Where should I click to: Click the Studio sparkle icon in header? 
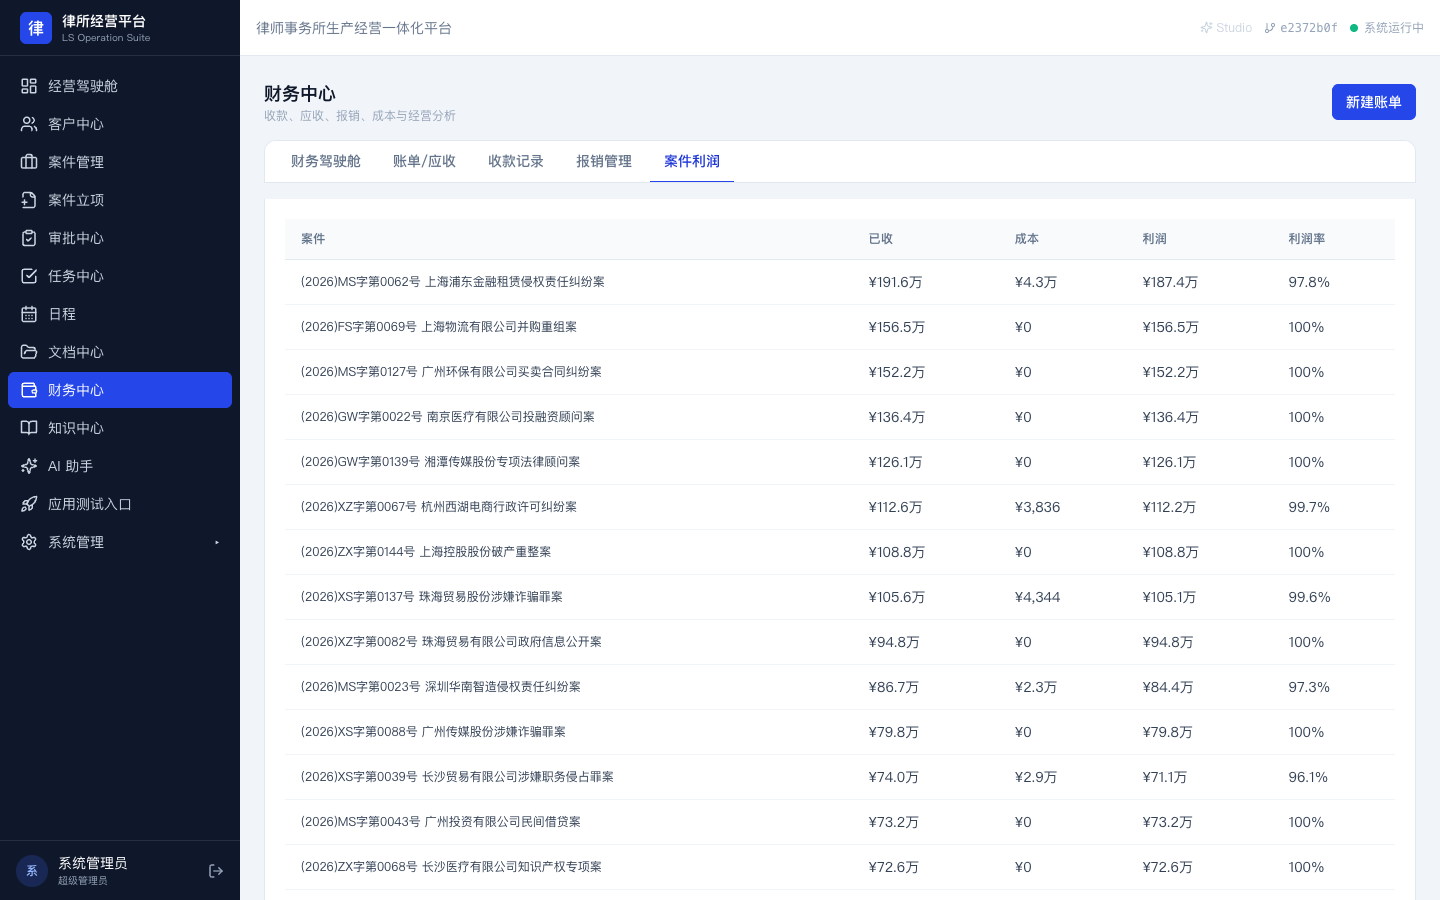tap(1206, 28)
